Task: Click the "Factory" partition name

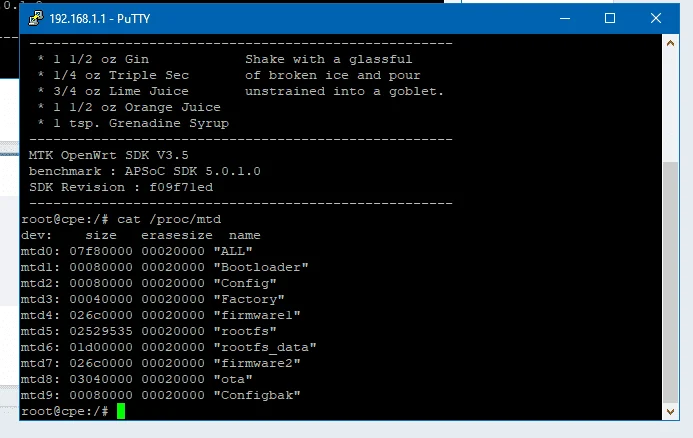Action: (249, 299)
